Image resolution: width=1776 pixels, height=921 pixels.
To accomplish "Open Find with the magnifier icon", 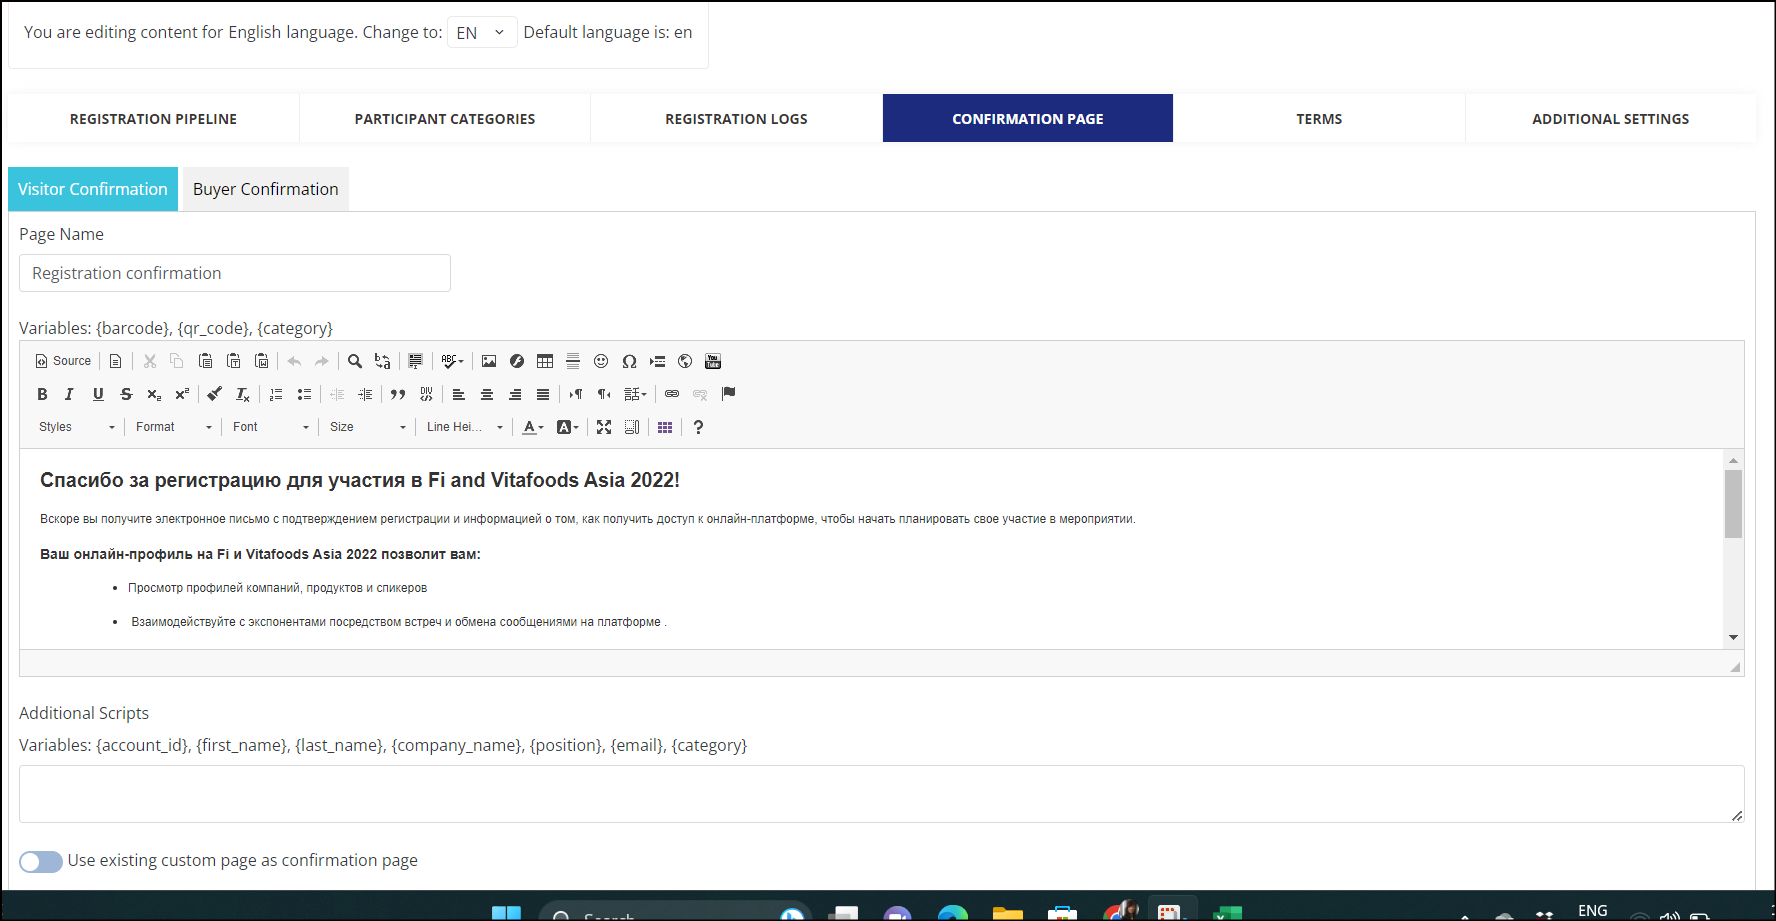I will point(355,361).
